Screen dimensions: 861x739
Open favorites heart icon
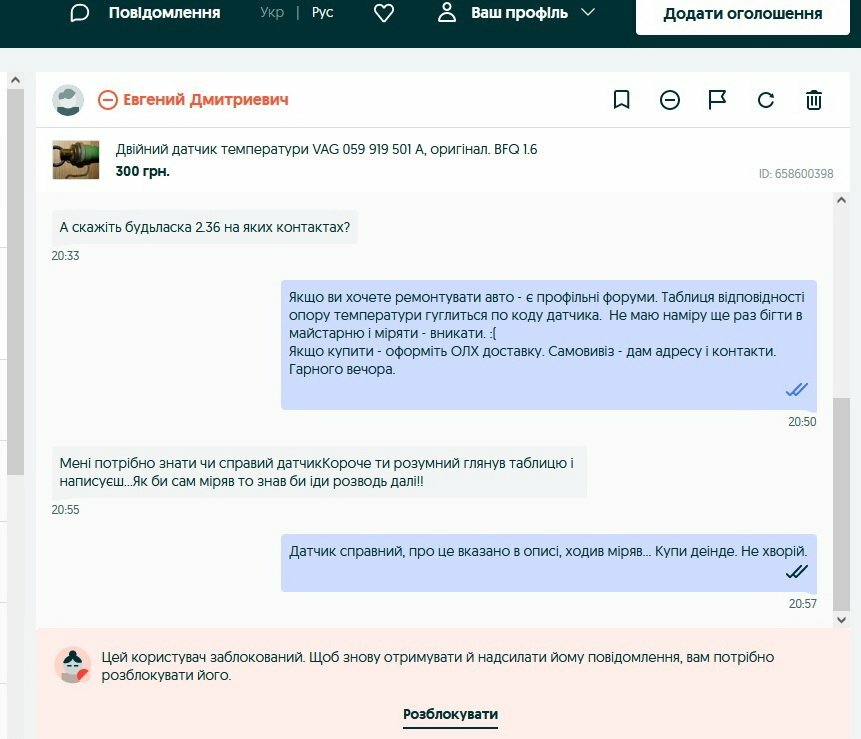point(384,13)
